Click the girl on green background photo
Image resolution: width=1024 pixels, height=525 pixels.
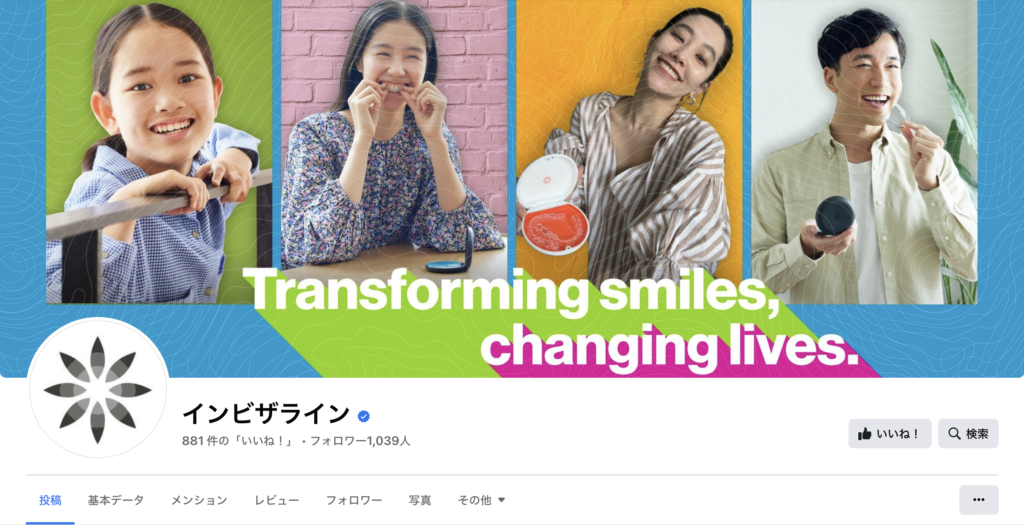(159, 151)
